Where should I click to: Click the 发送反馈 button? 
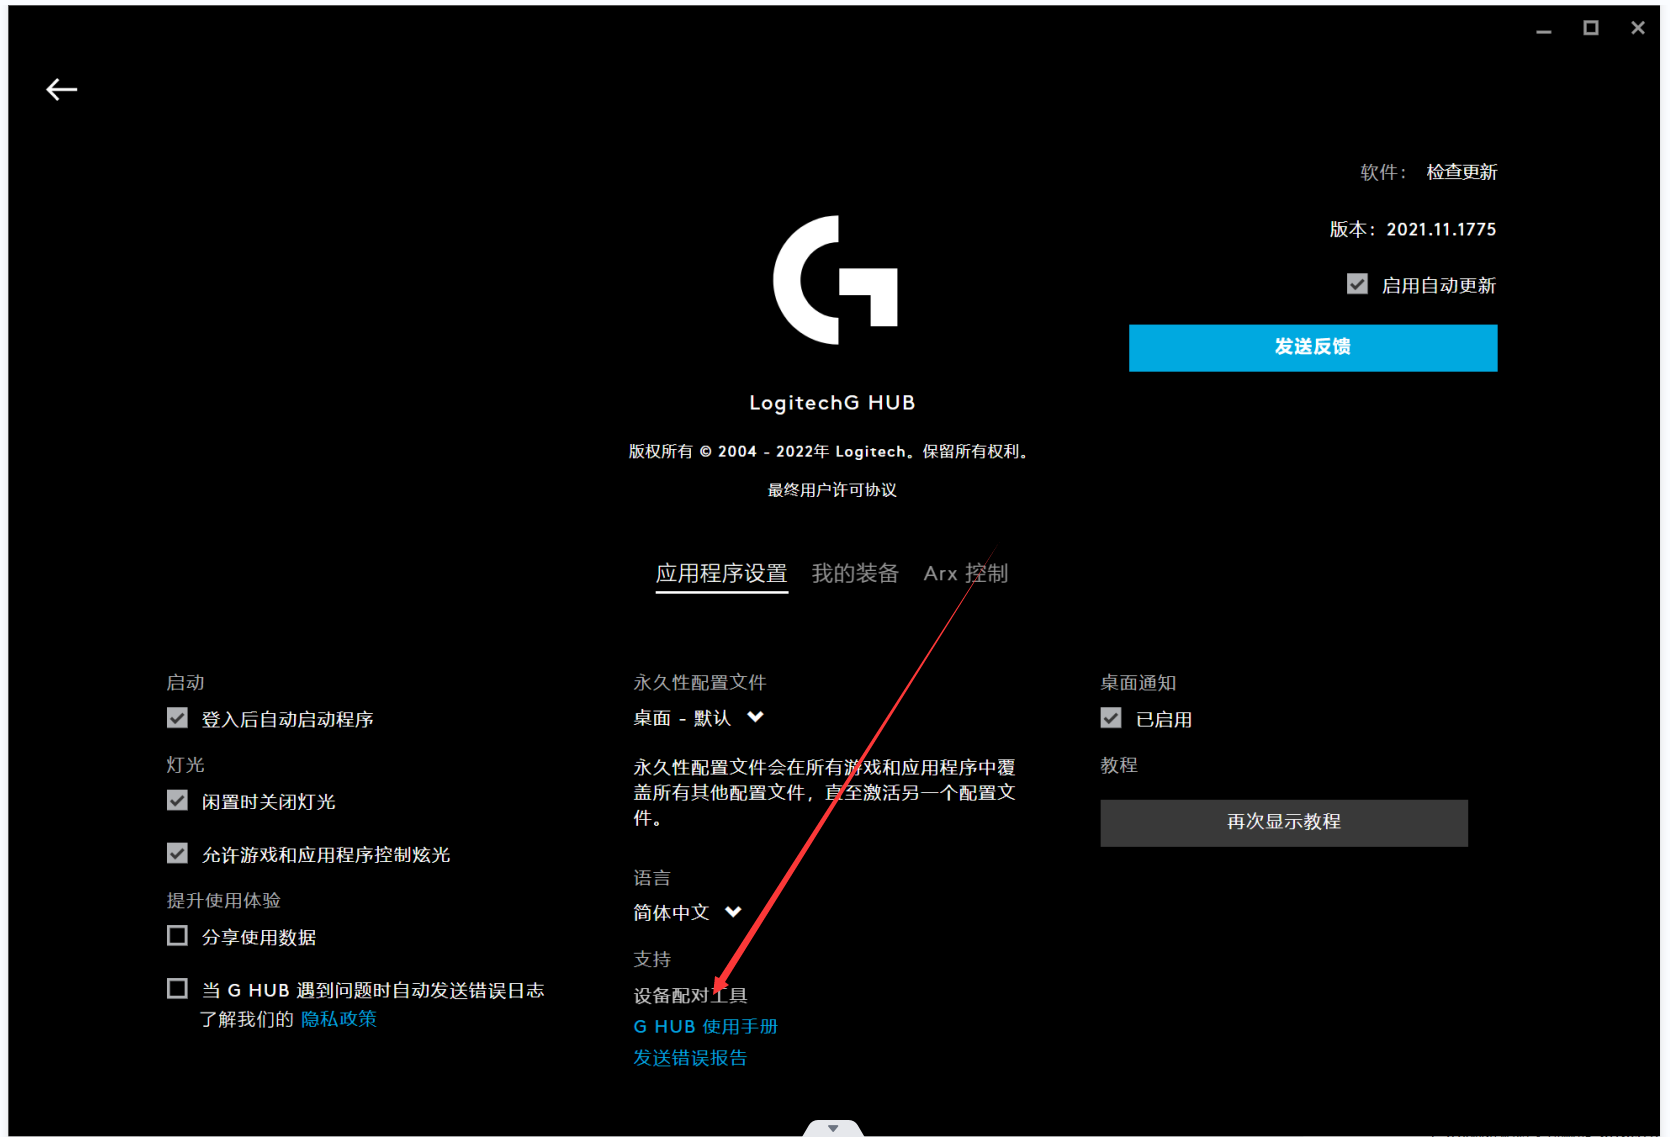tap(1313, 348)
